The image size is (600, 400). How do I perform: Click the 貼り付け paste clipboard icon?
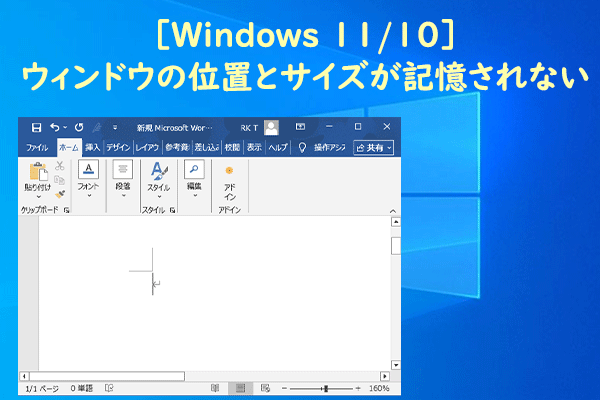(38, 171)
